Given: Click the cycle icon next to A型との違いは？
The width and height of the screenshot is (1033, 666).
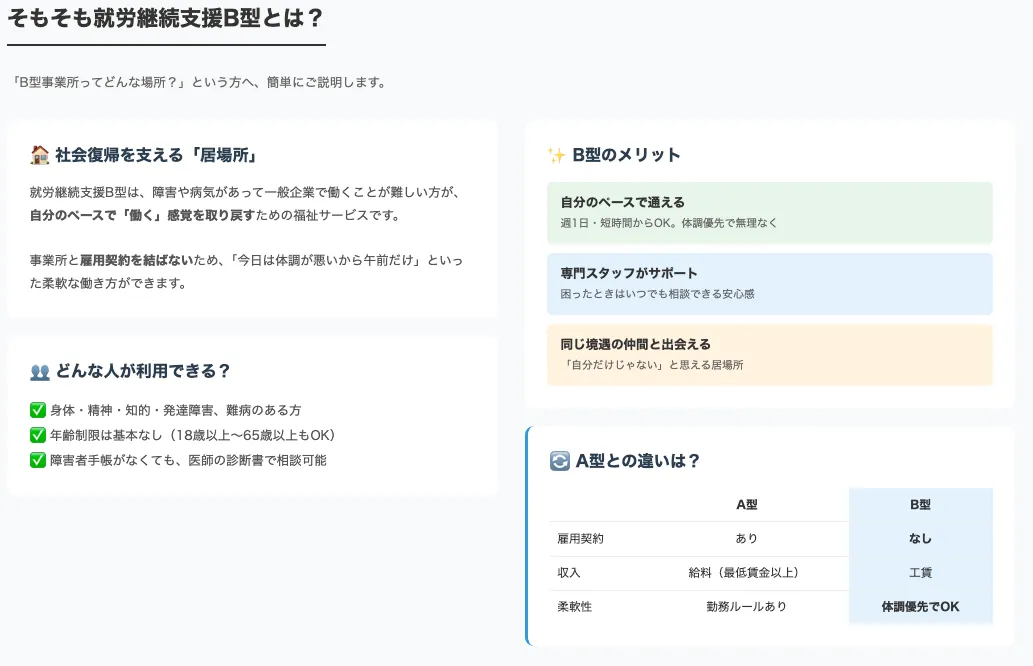Looking at the screenshot, I should pos(559,461).
